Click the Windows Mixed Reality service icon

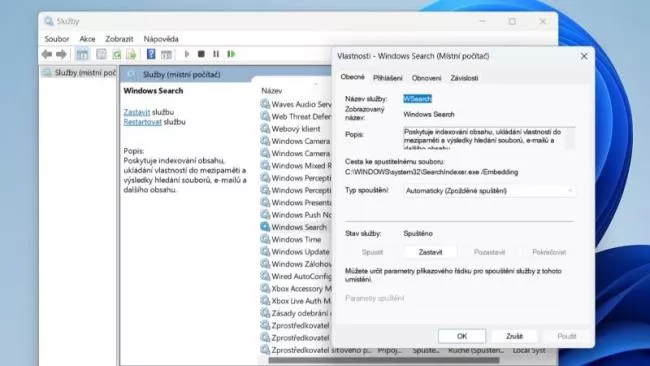pyautogui.click(x=265, y=165)
